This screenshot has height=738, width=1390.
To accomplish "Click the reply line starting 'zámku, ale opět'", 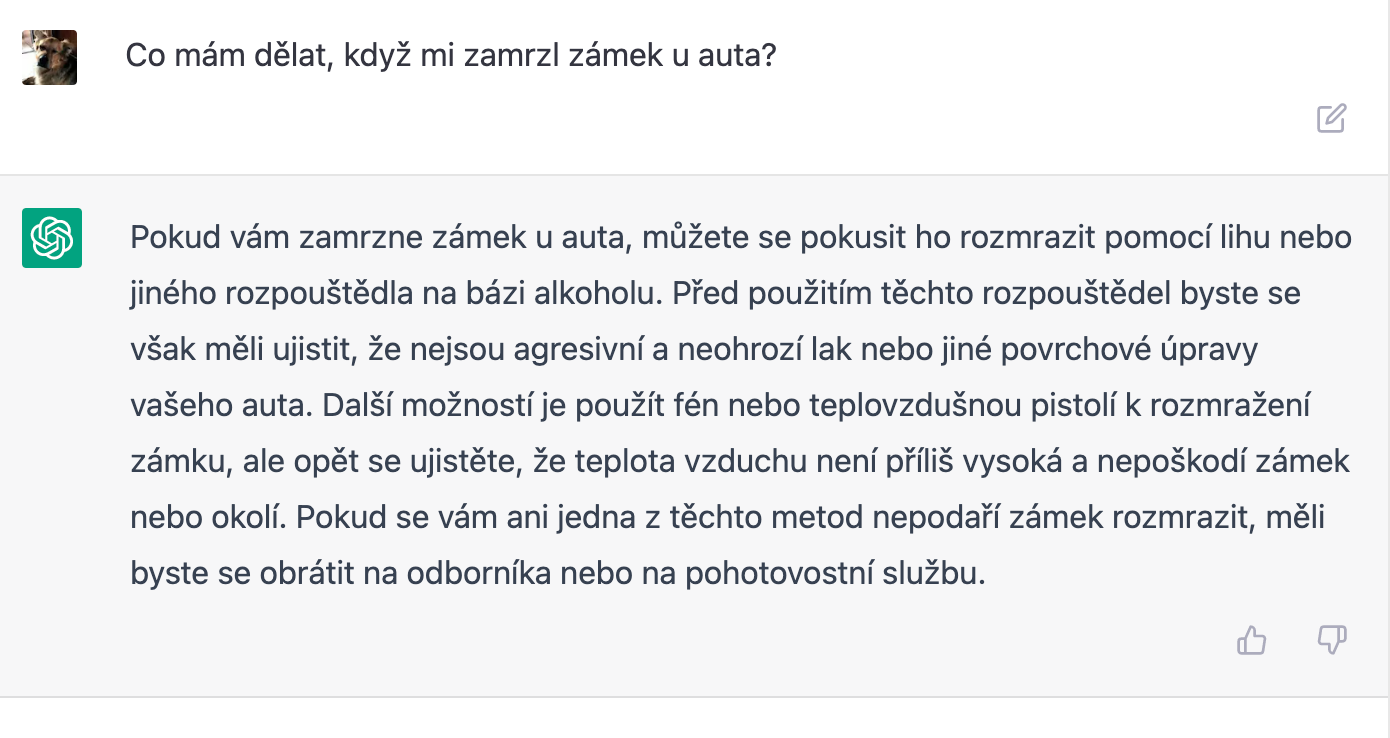I will (740, 462).
